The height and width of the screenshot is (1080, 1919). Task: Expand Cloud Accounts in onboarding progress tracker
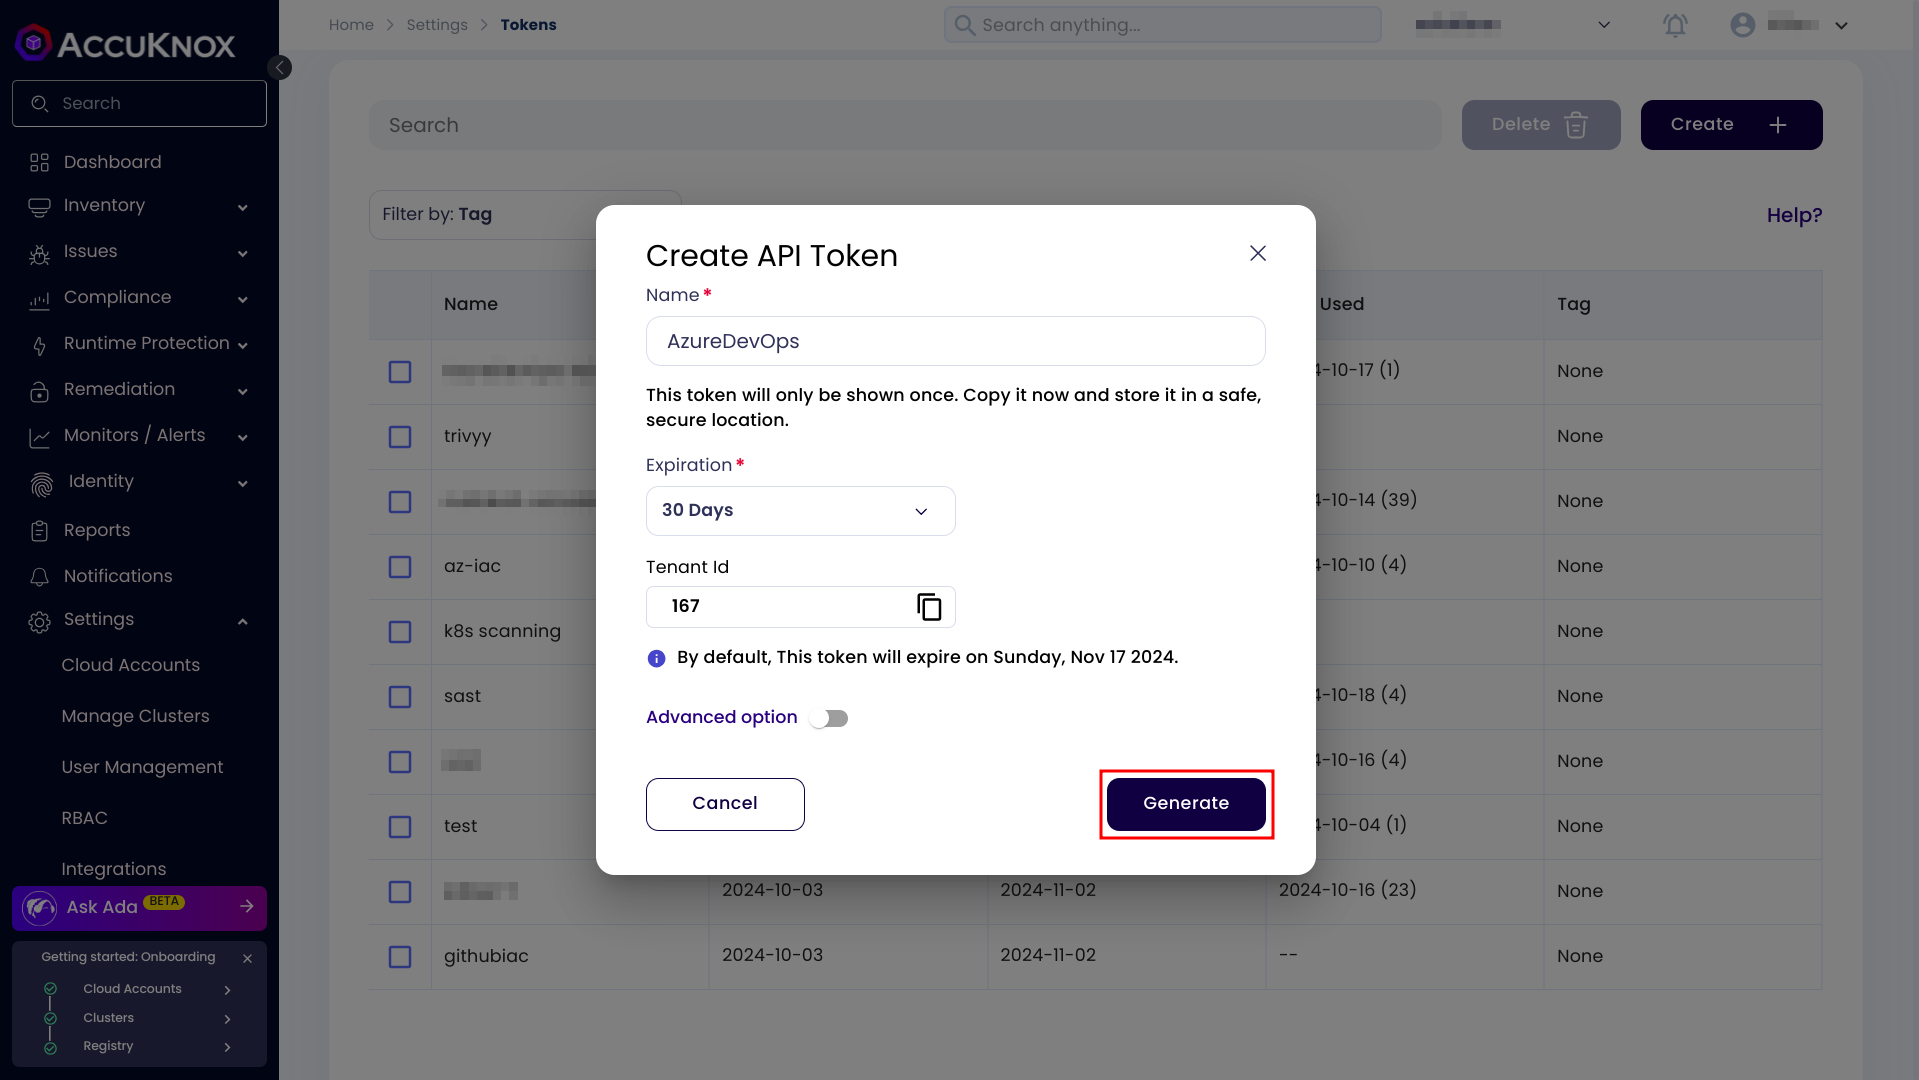228,989
